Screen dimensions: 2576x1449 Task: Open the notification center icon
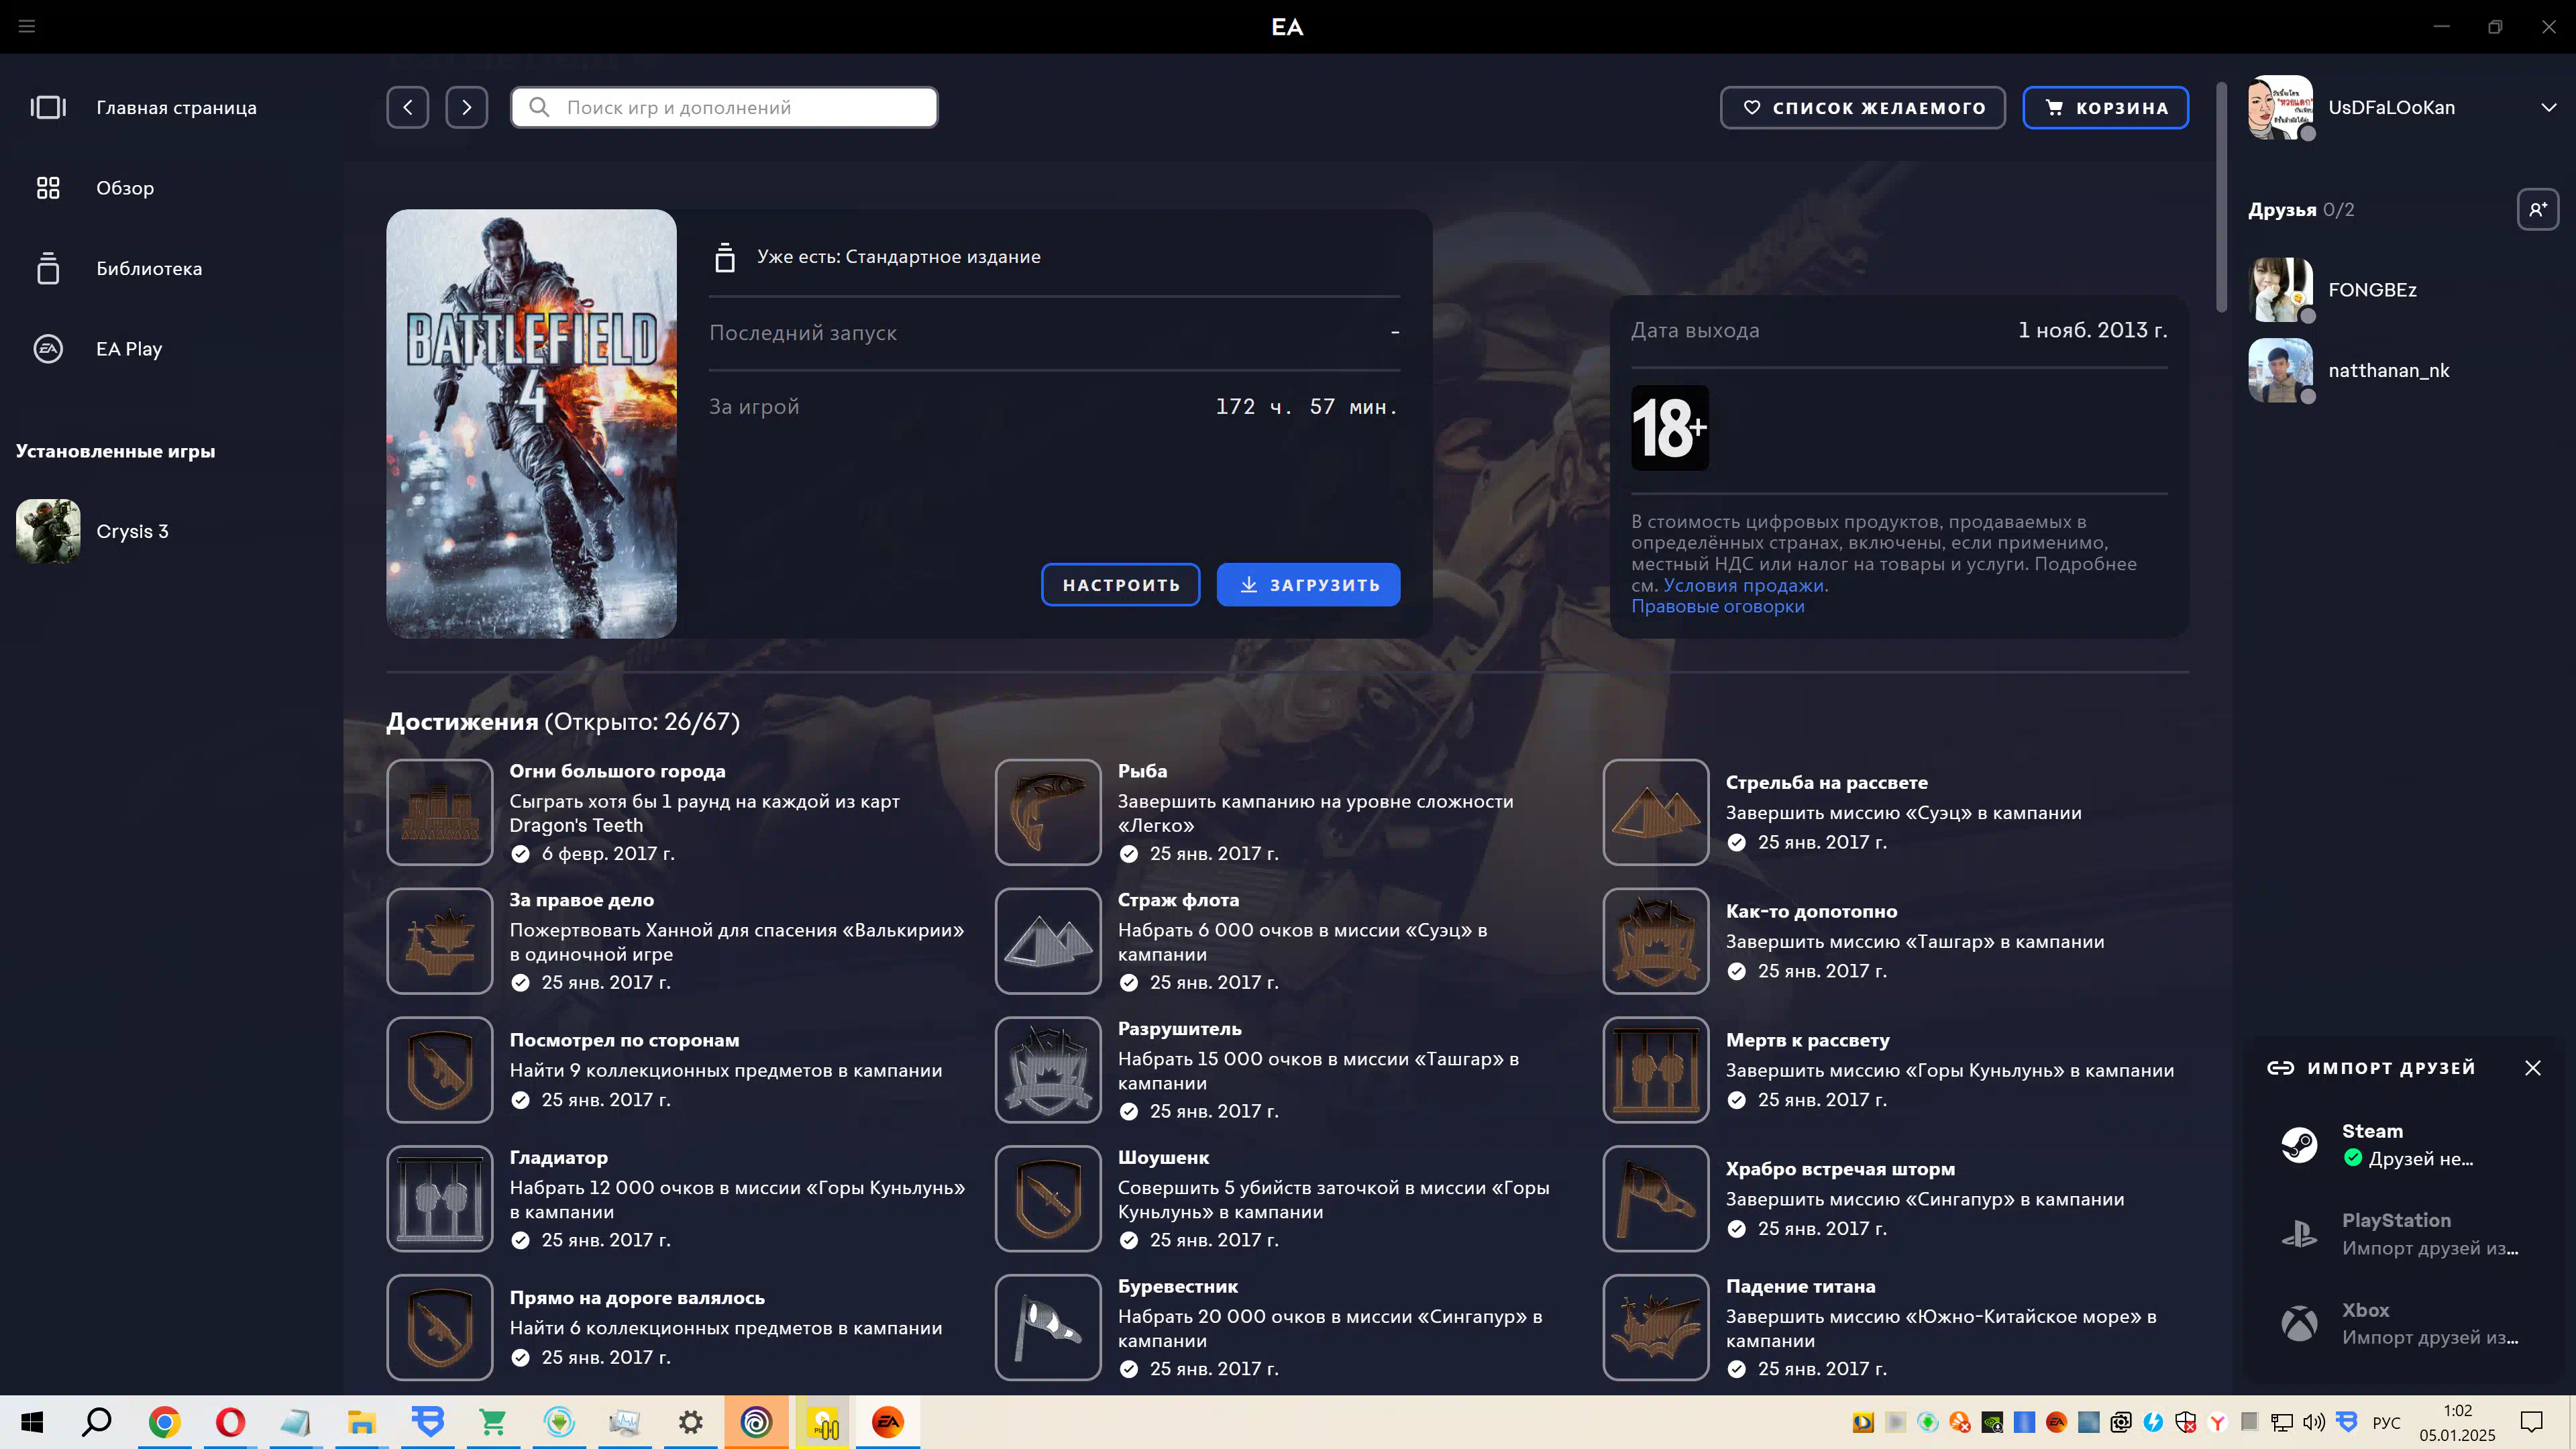coord(2531,1422)
